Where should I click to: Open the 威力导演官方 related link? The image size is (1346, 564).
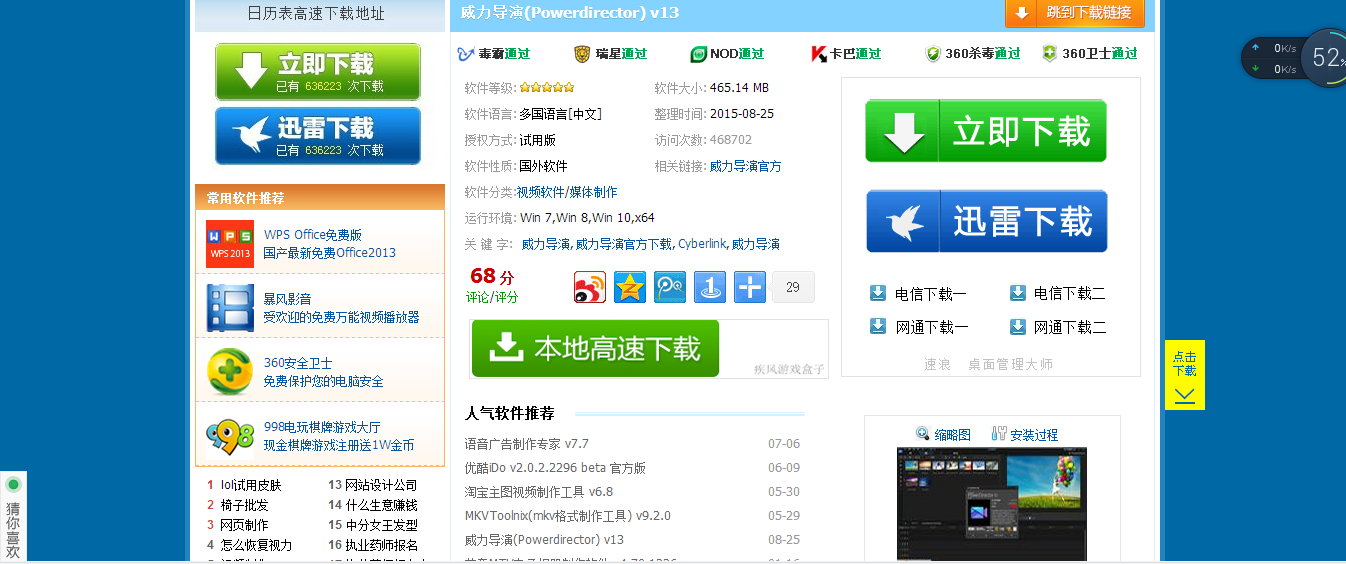coord(746,166)
